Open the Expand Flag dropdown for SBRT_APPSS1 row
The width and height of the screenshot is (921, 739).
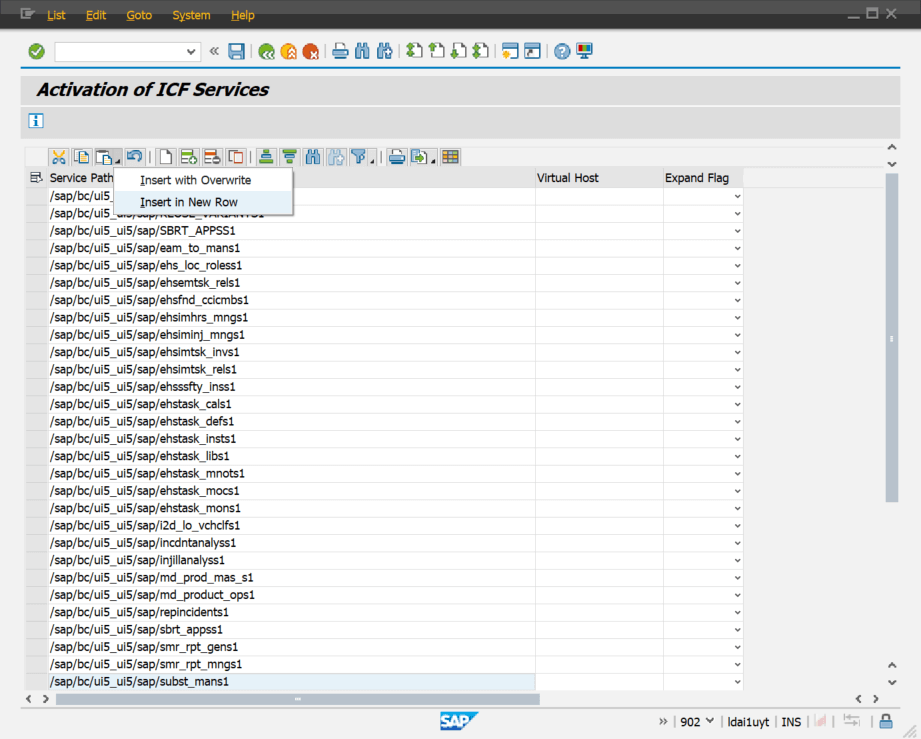click(737, 231)
